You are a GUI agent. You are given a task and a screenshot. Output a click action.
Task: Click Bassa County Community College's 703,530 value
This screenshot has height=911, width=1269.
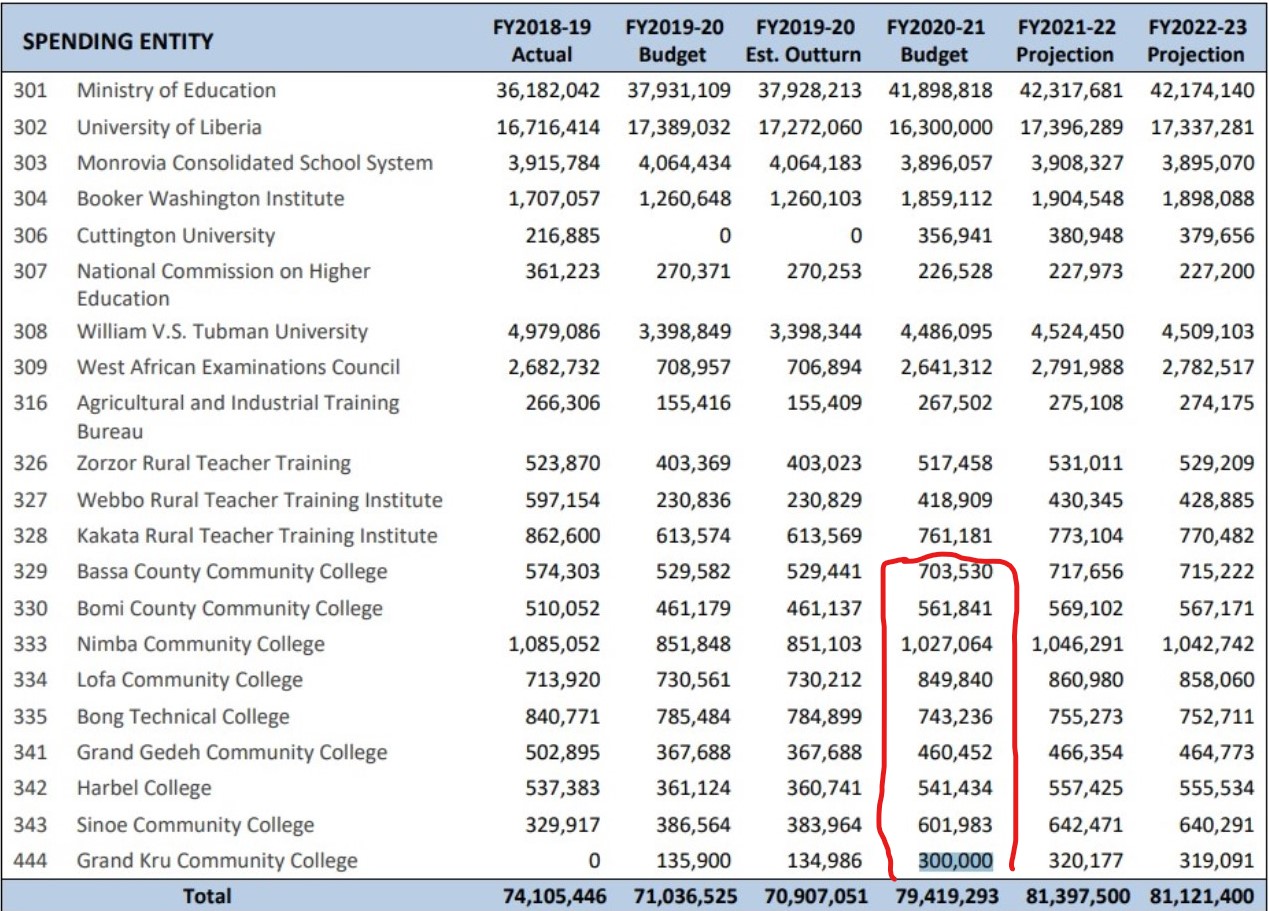coord(955,572)
